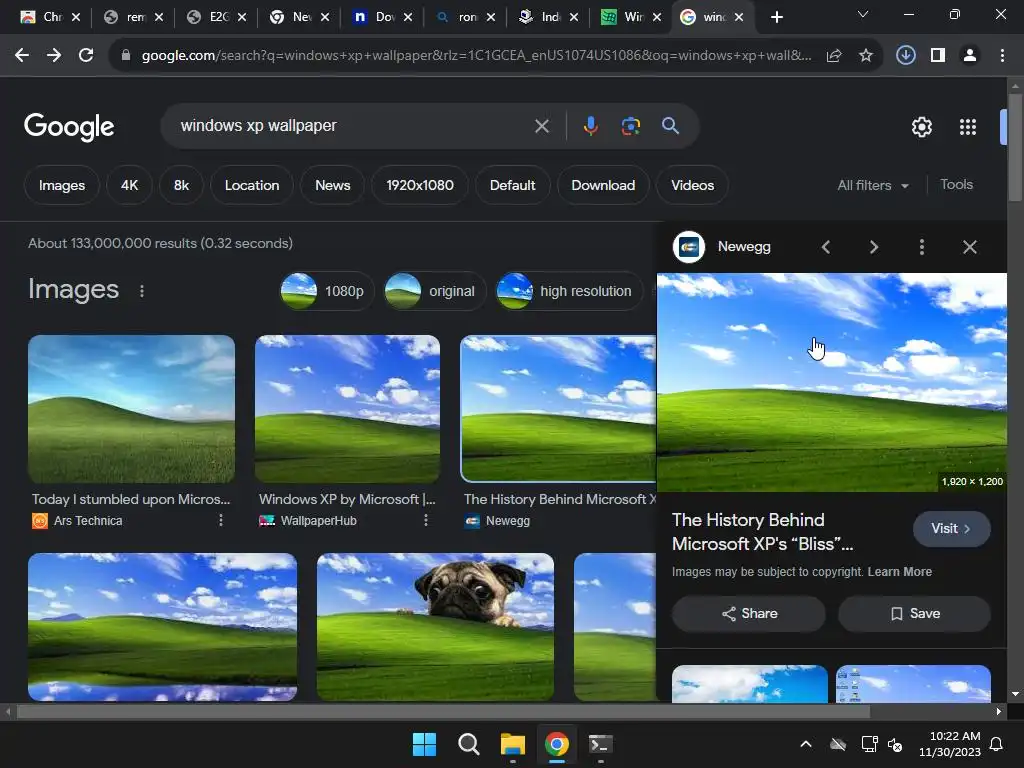Open tab search dropdown

click(x=863, y=14)
